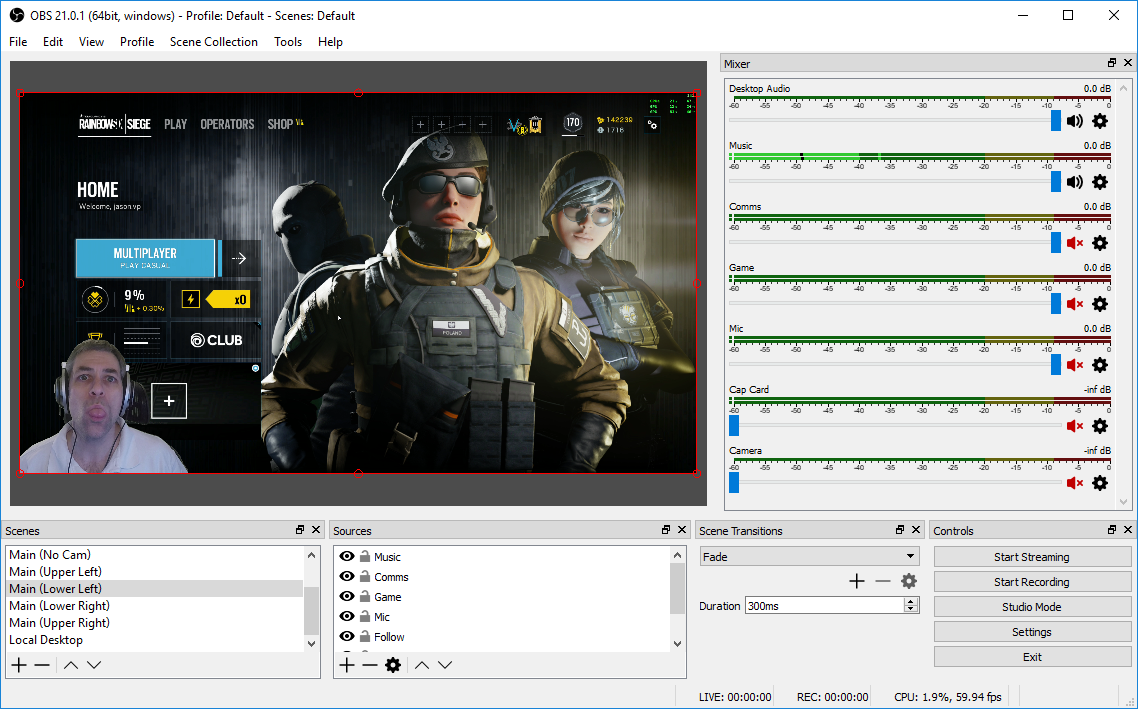
Task: Toggle lock on Music source
Action: coord(365,557)
